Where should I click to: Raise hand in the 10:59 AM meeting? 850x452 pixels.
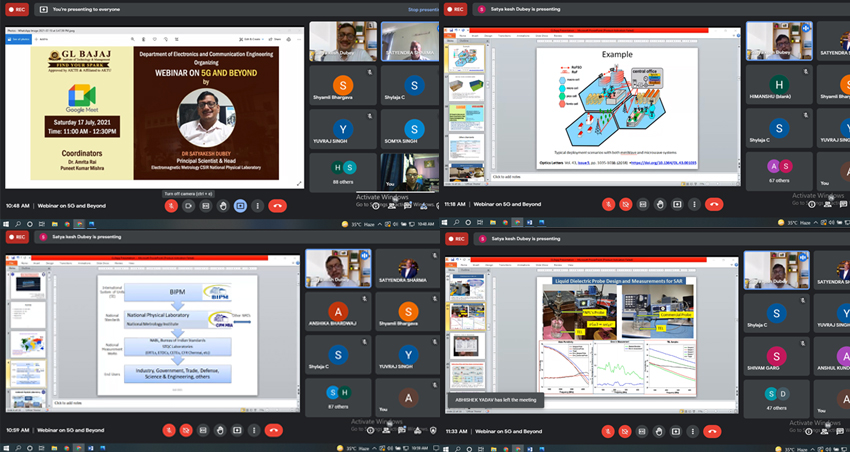pos(220,430)
